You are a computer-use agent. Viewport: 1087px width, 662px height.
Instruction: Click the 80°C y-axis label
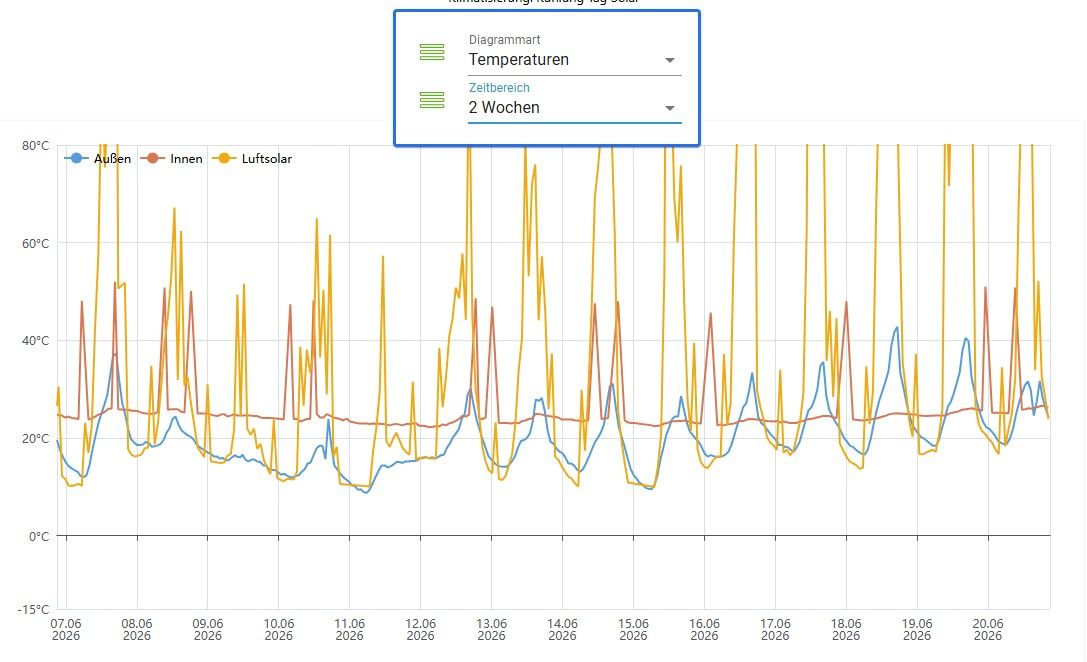pos(35,146)
